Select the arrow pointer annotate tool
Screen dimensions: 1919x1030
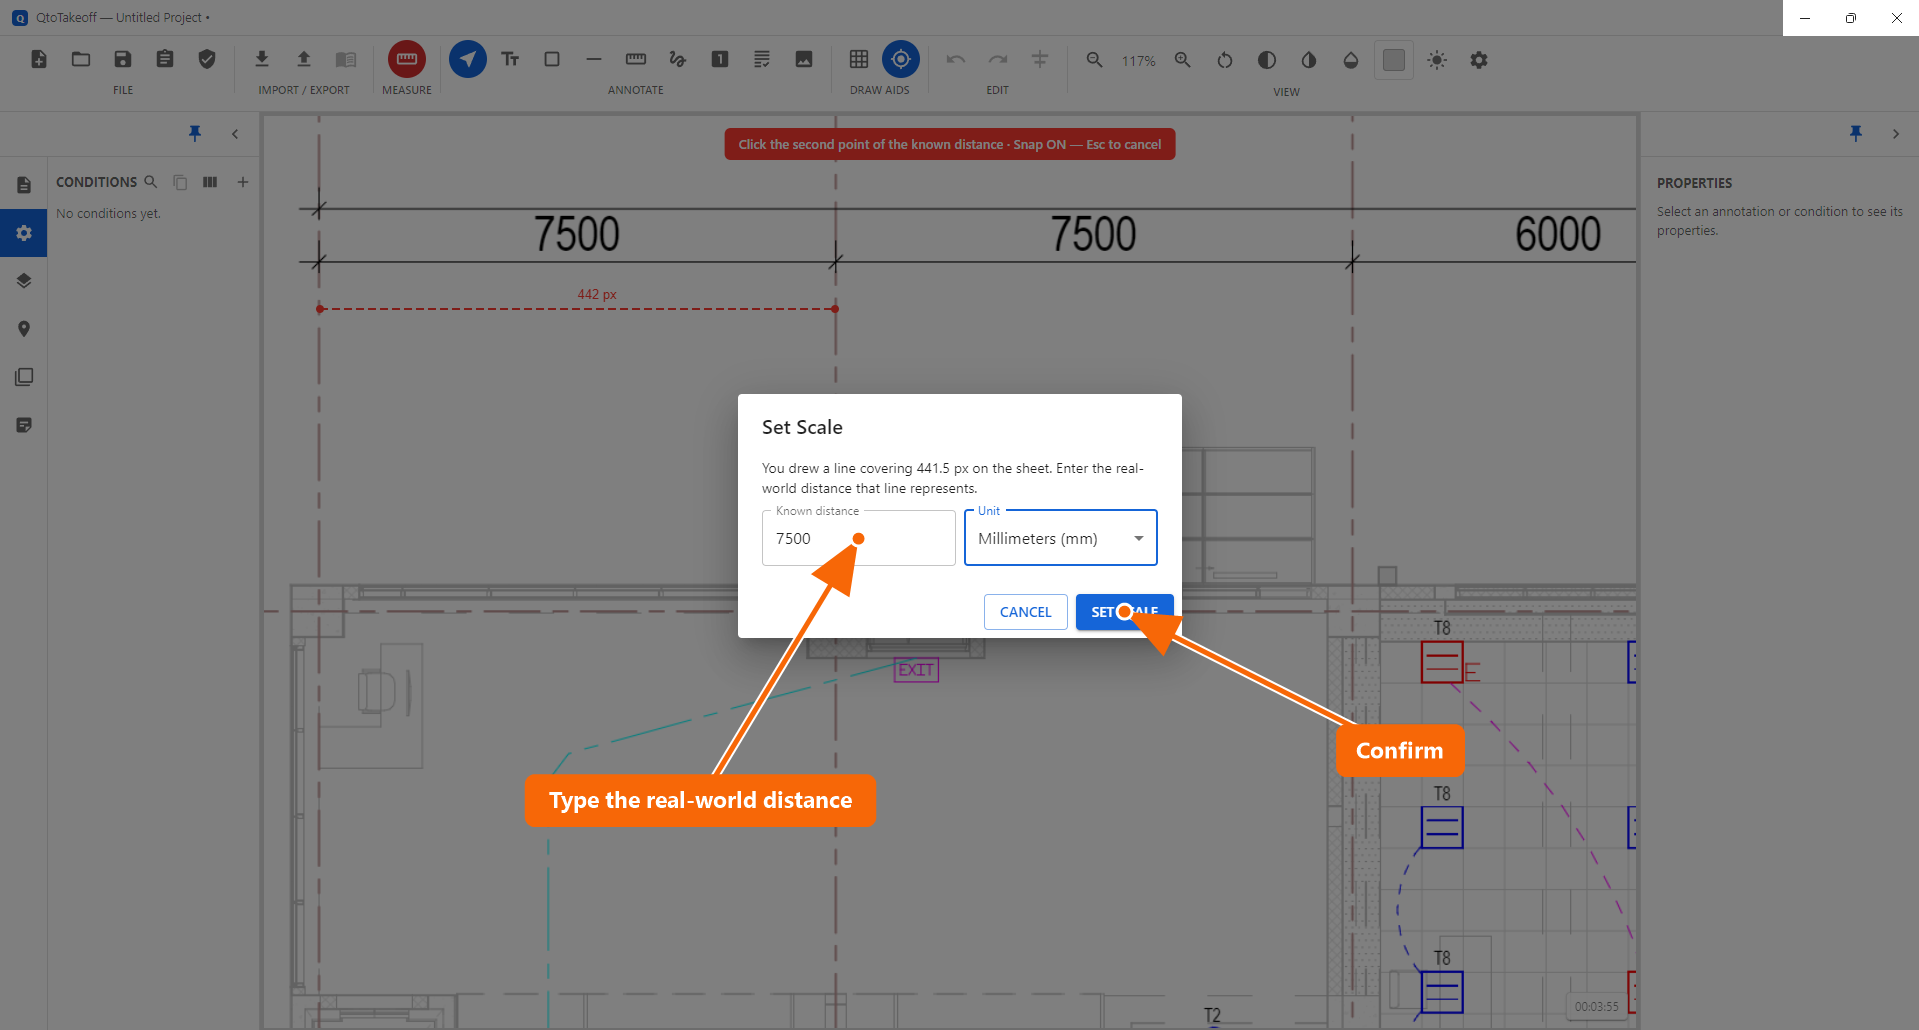(468, 59)
